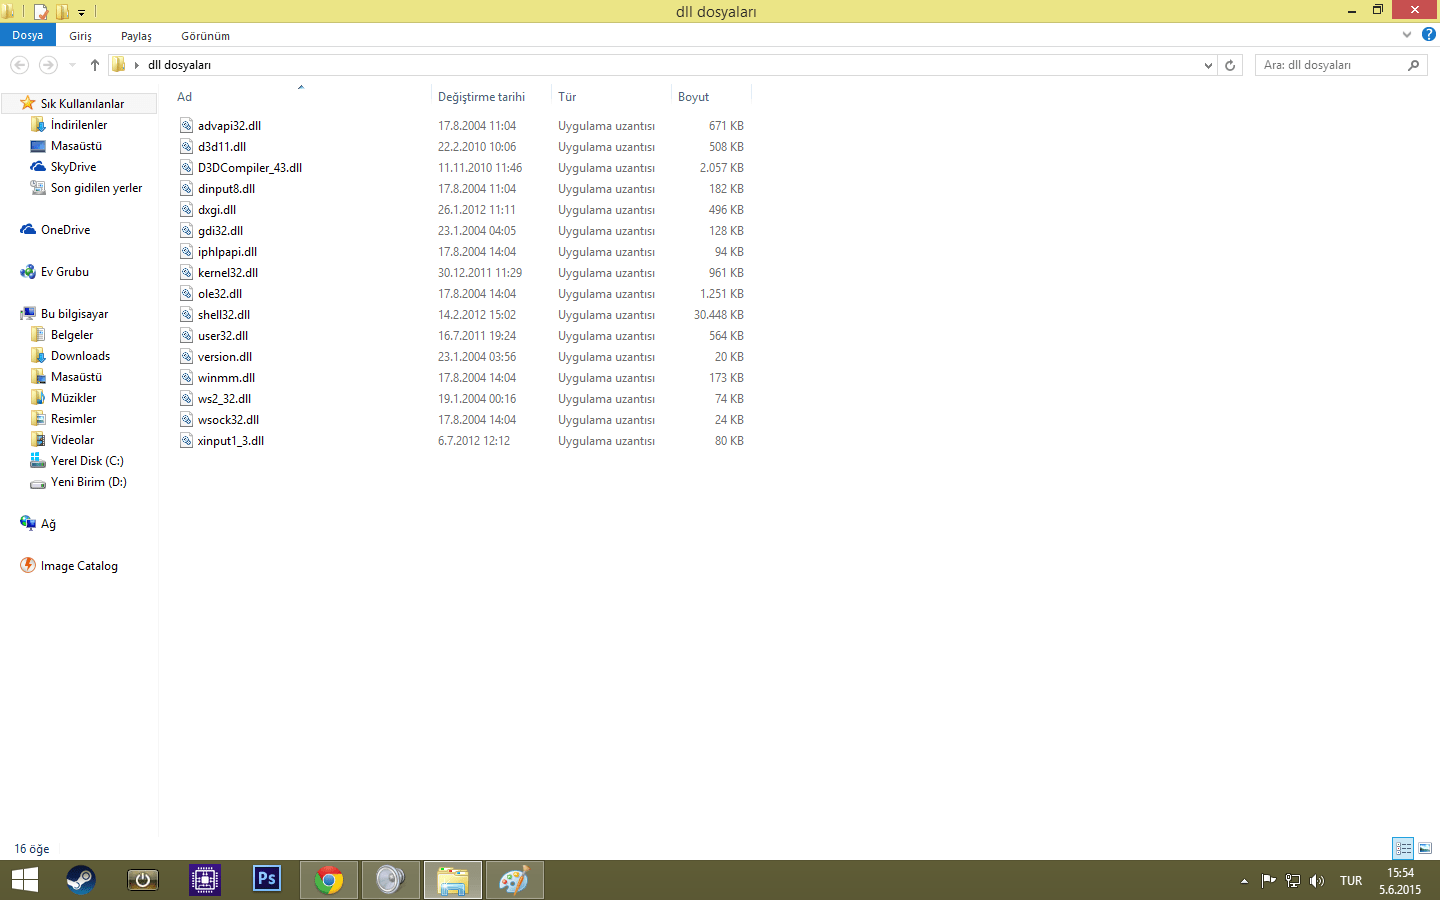
Task: Click the breadcrumb arrow before dll dosyaları
Action: click(x=137, y=65)
